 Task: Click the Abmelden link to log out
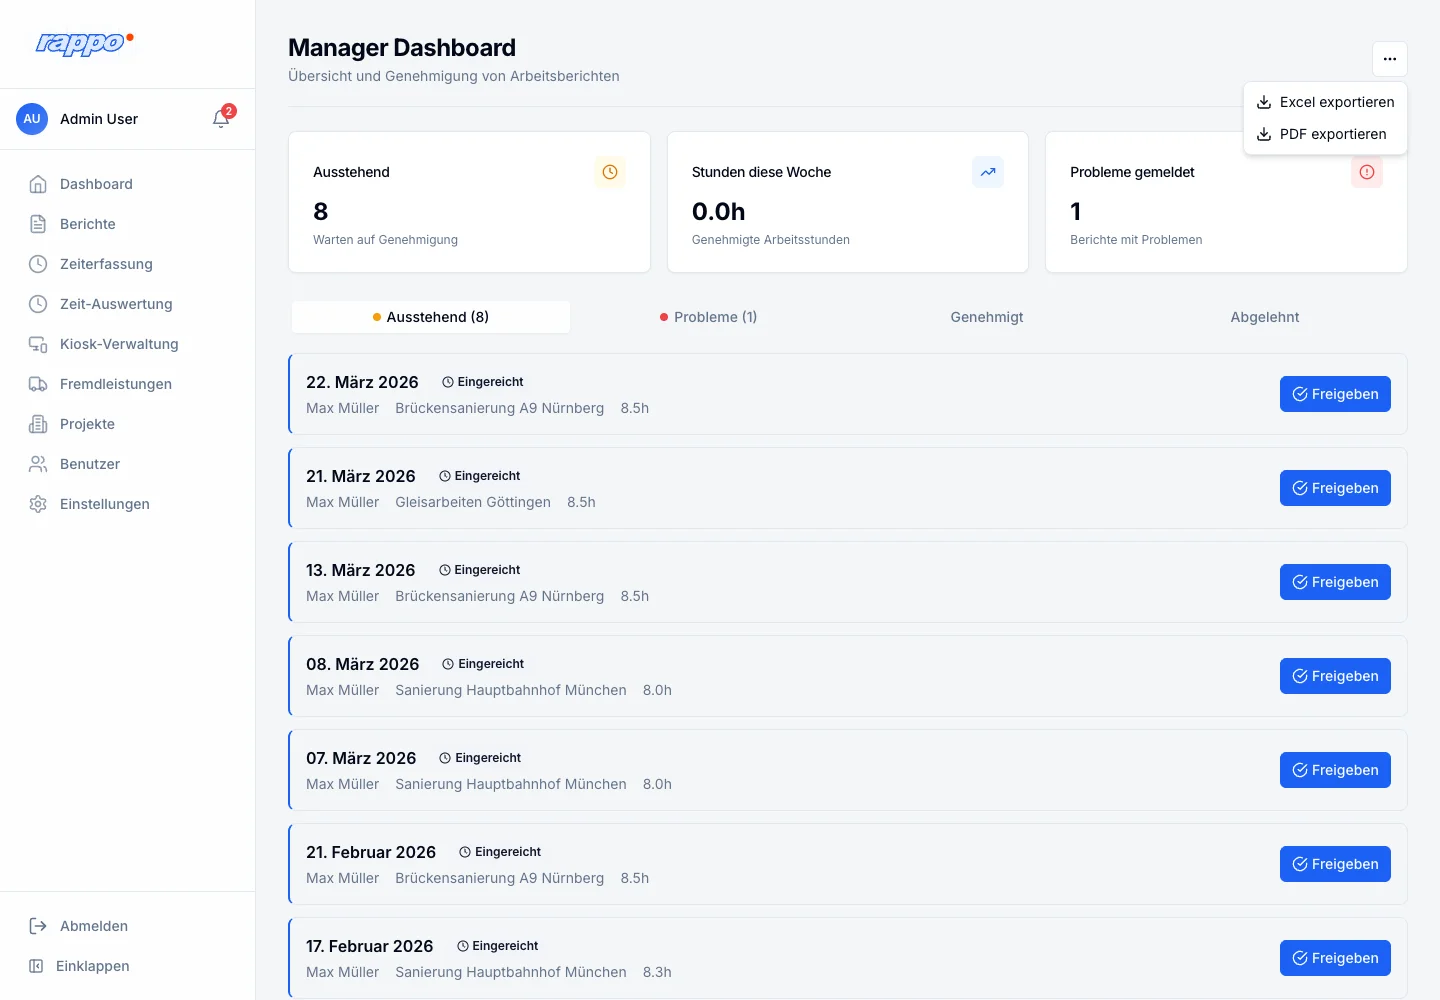[x=128, y=926]
